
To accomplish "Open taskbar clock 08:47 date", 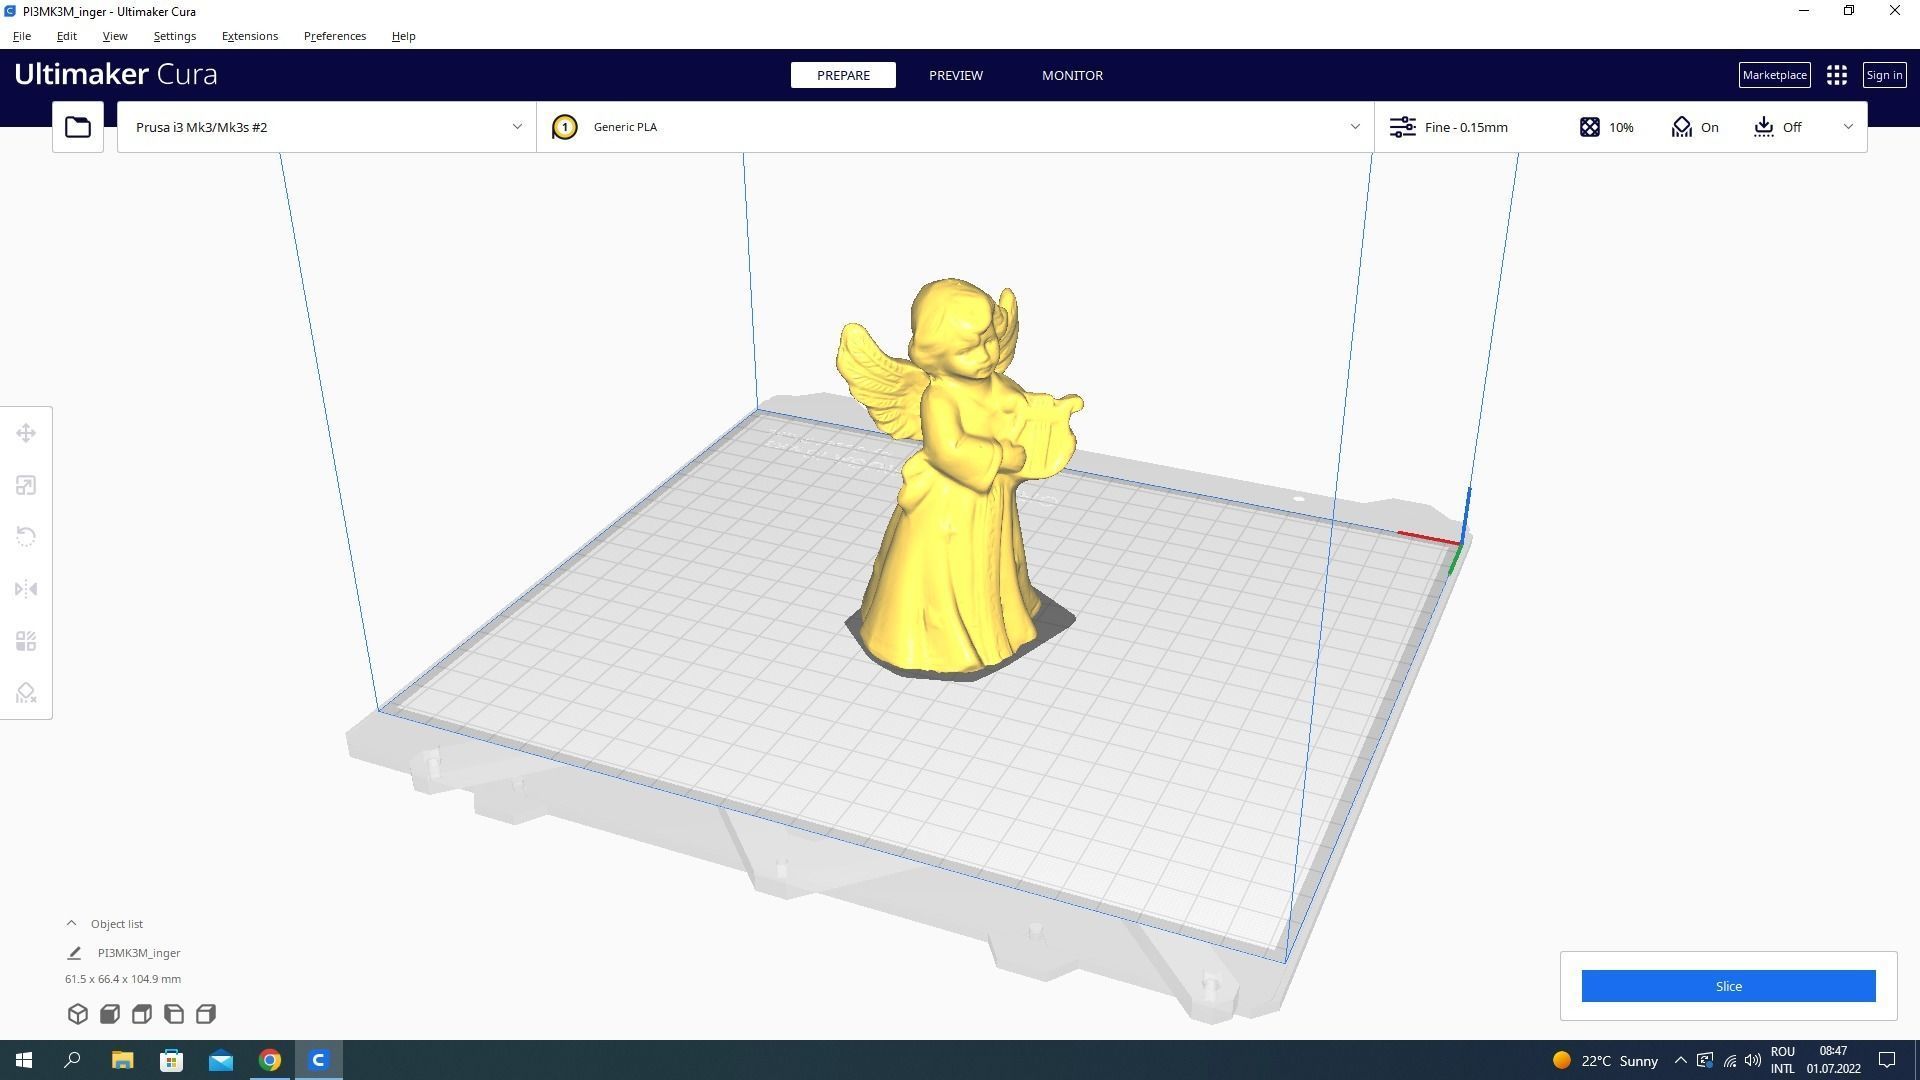I will click(x=1833, y=1060).
